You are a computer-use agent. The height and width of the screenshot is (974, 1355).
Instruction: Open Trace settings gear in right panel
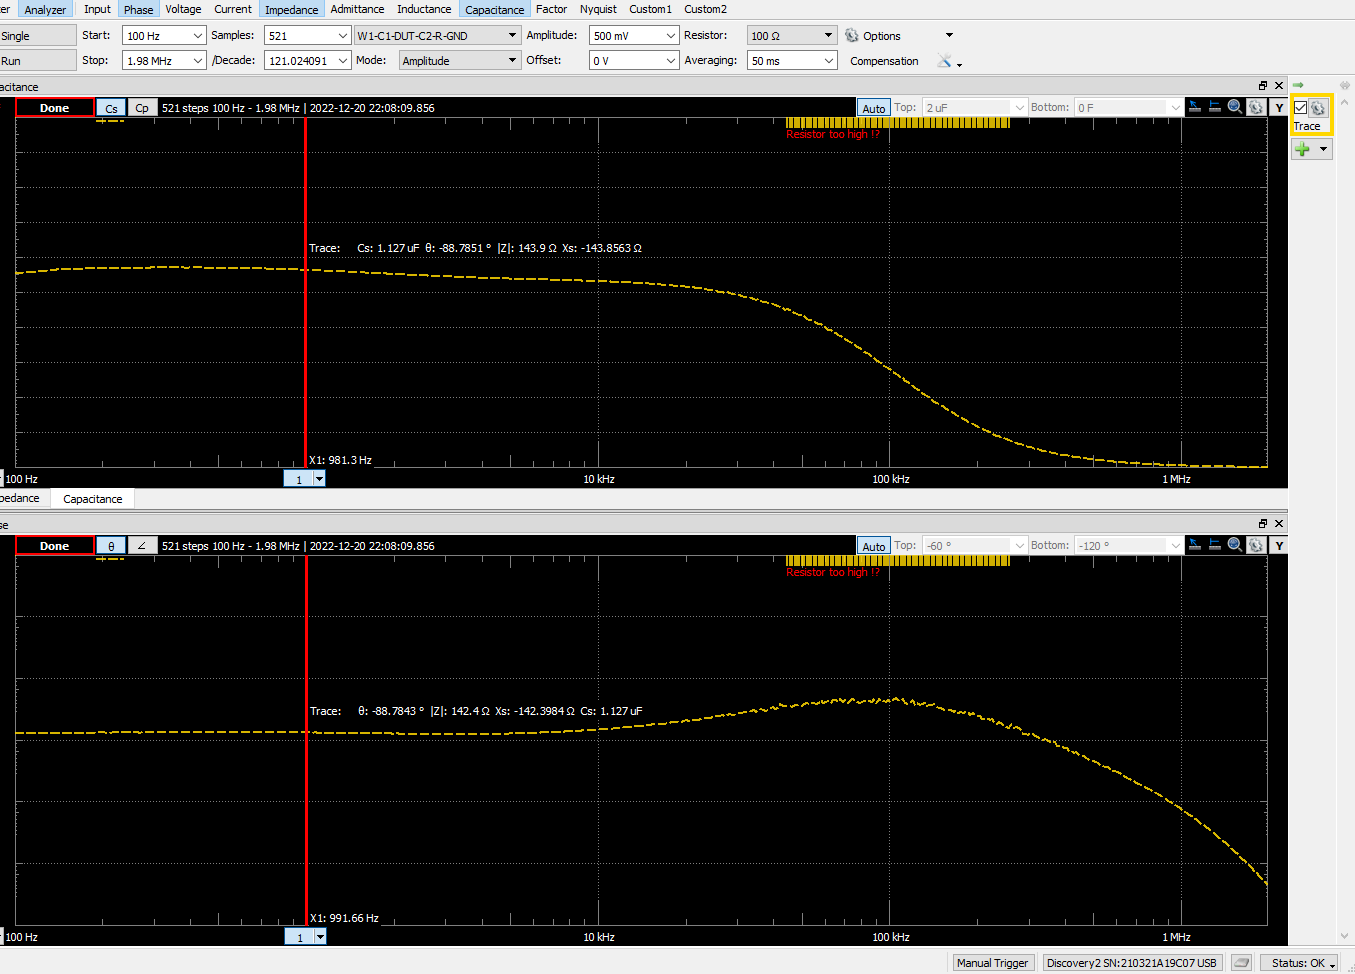pos(1318,108)
